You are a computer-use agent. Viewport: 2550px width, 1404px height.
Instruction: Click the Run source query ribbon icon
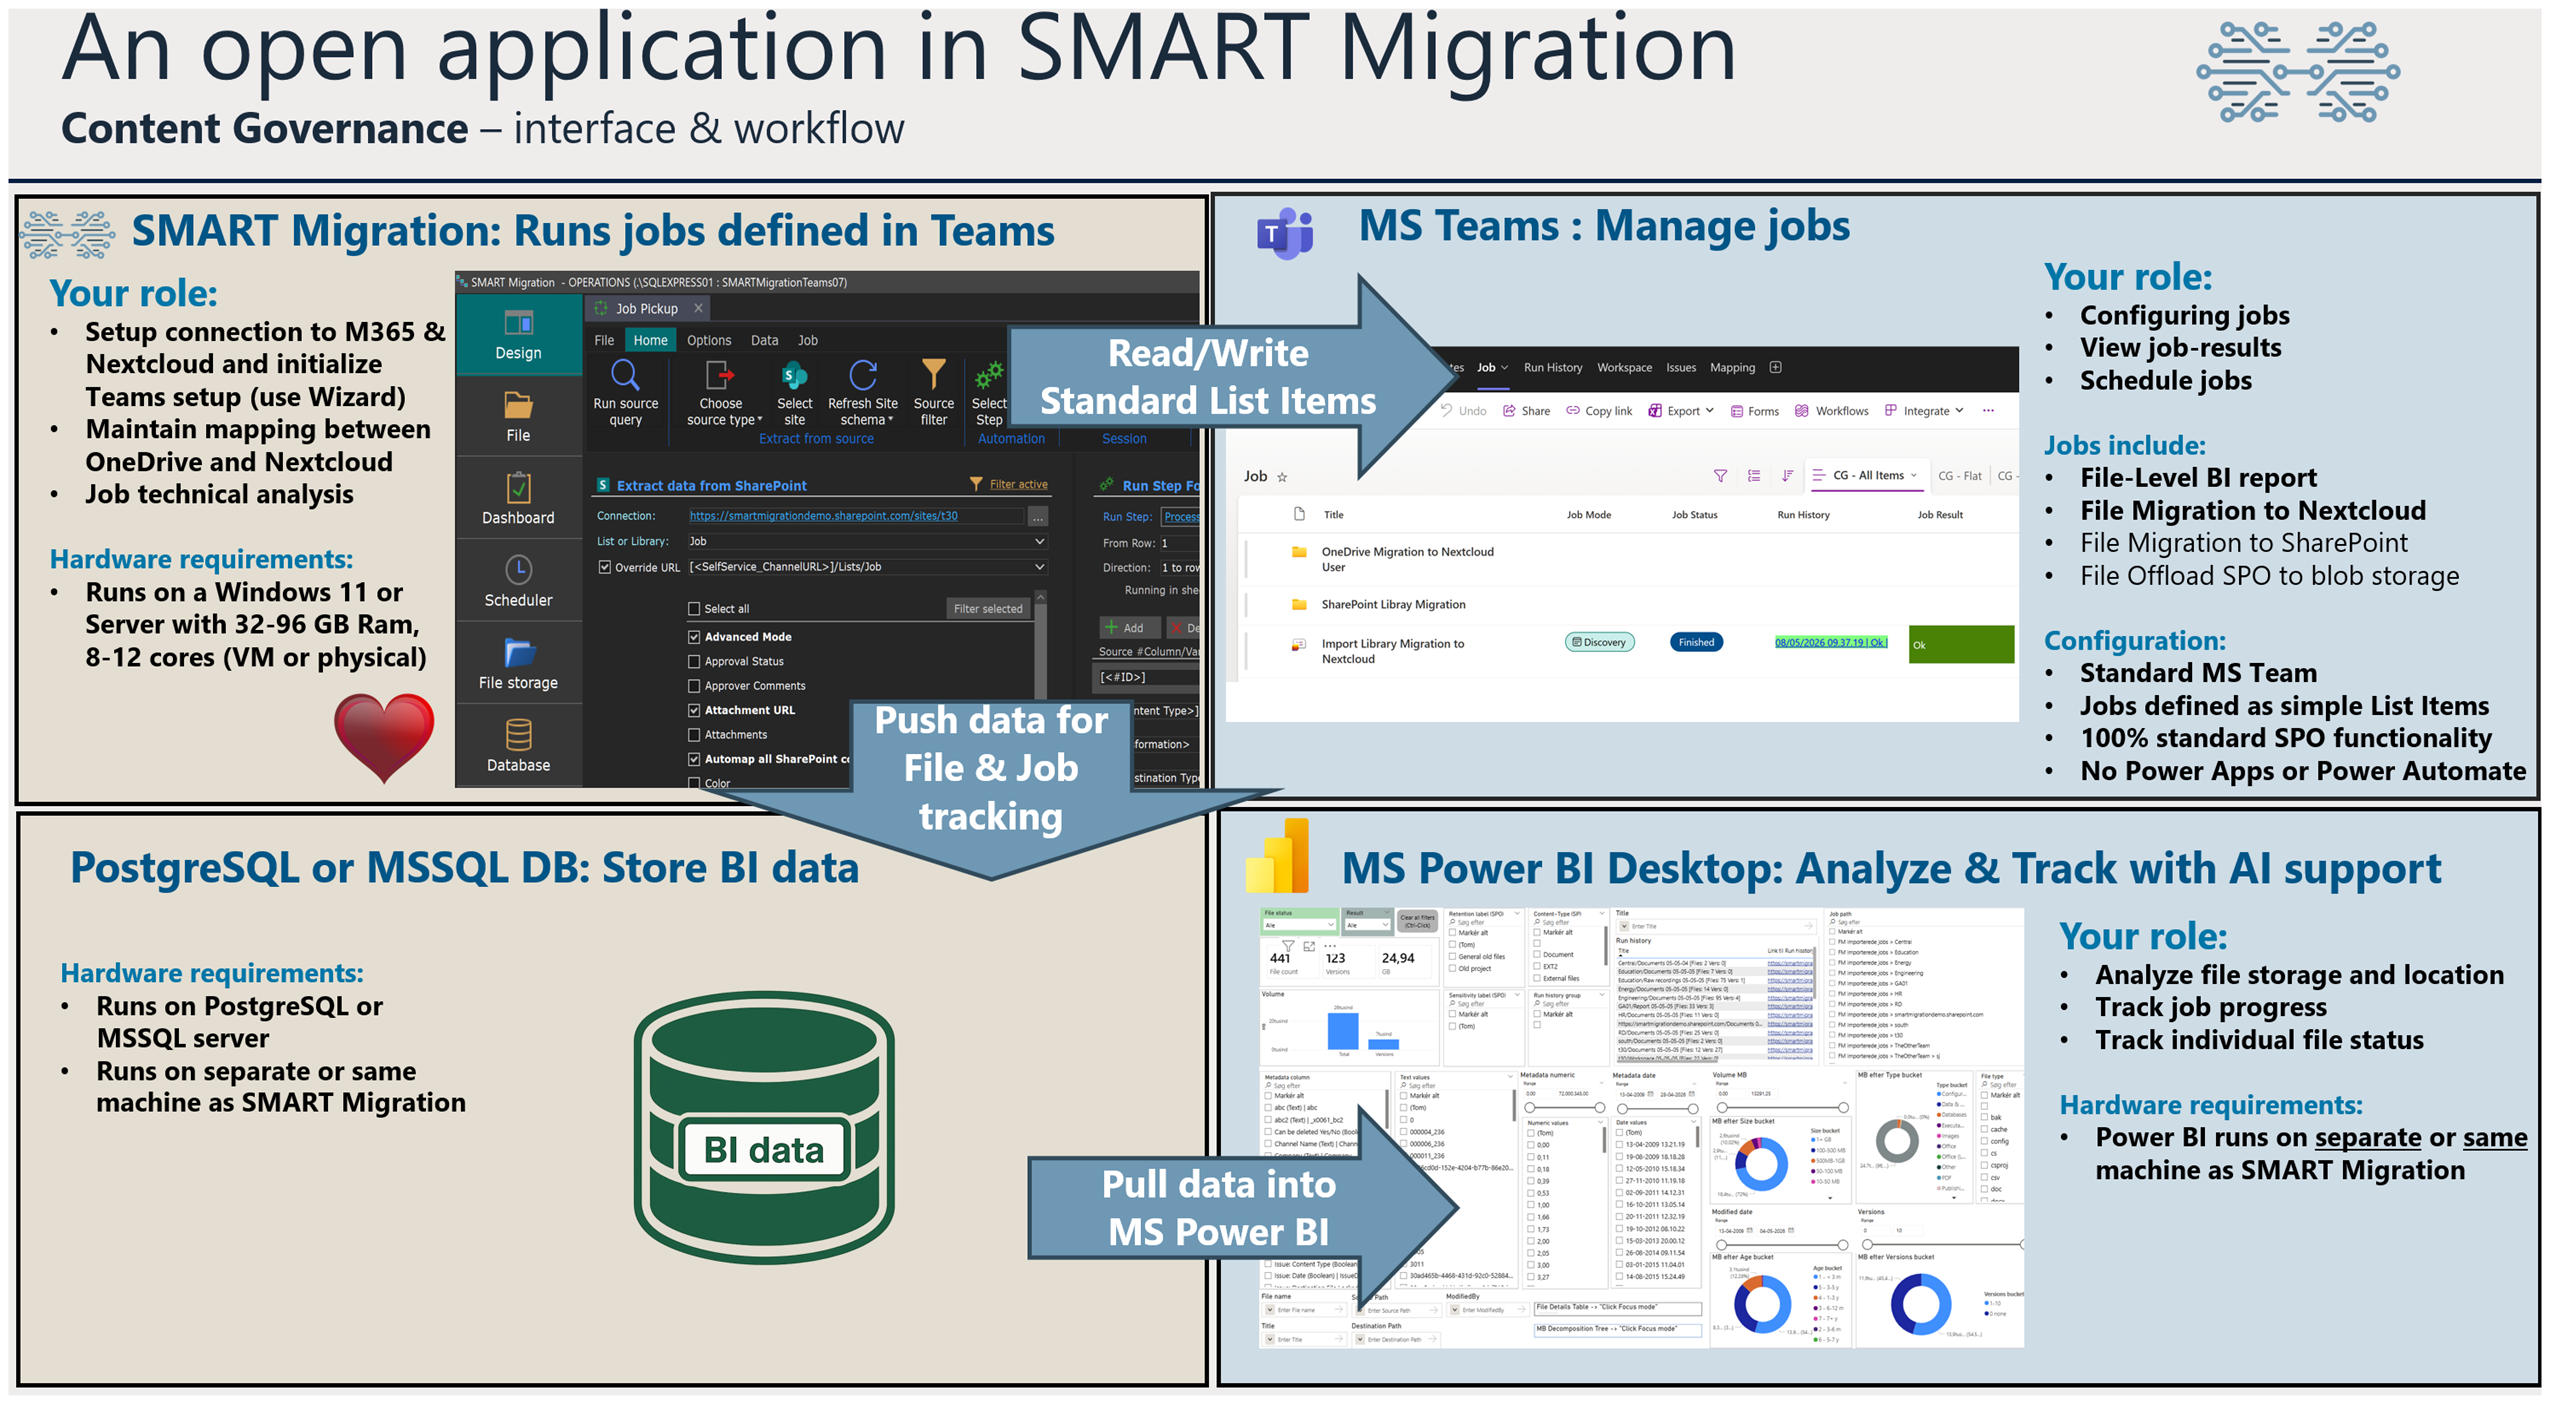click(625, 374)
